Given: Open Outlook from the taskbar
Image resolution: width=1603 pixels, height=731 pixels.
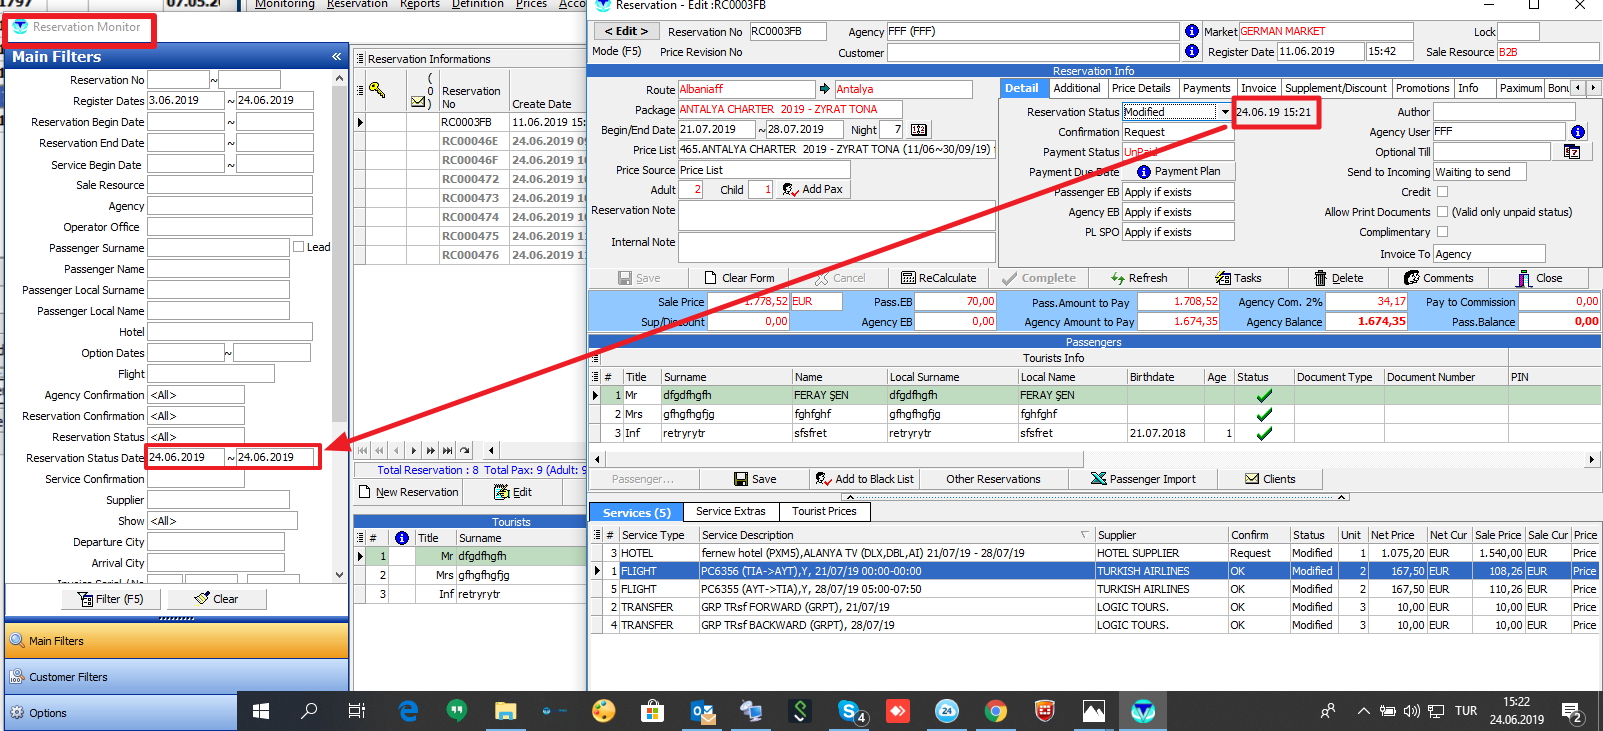Looking at the screenshot, I should tap(703, 712).
